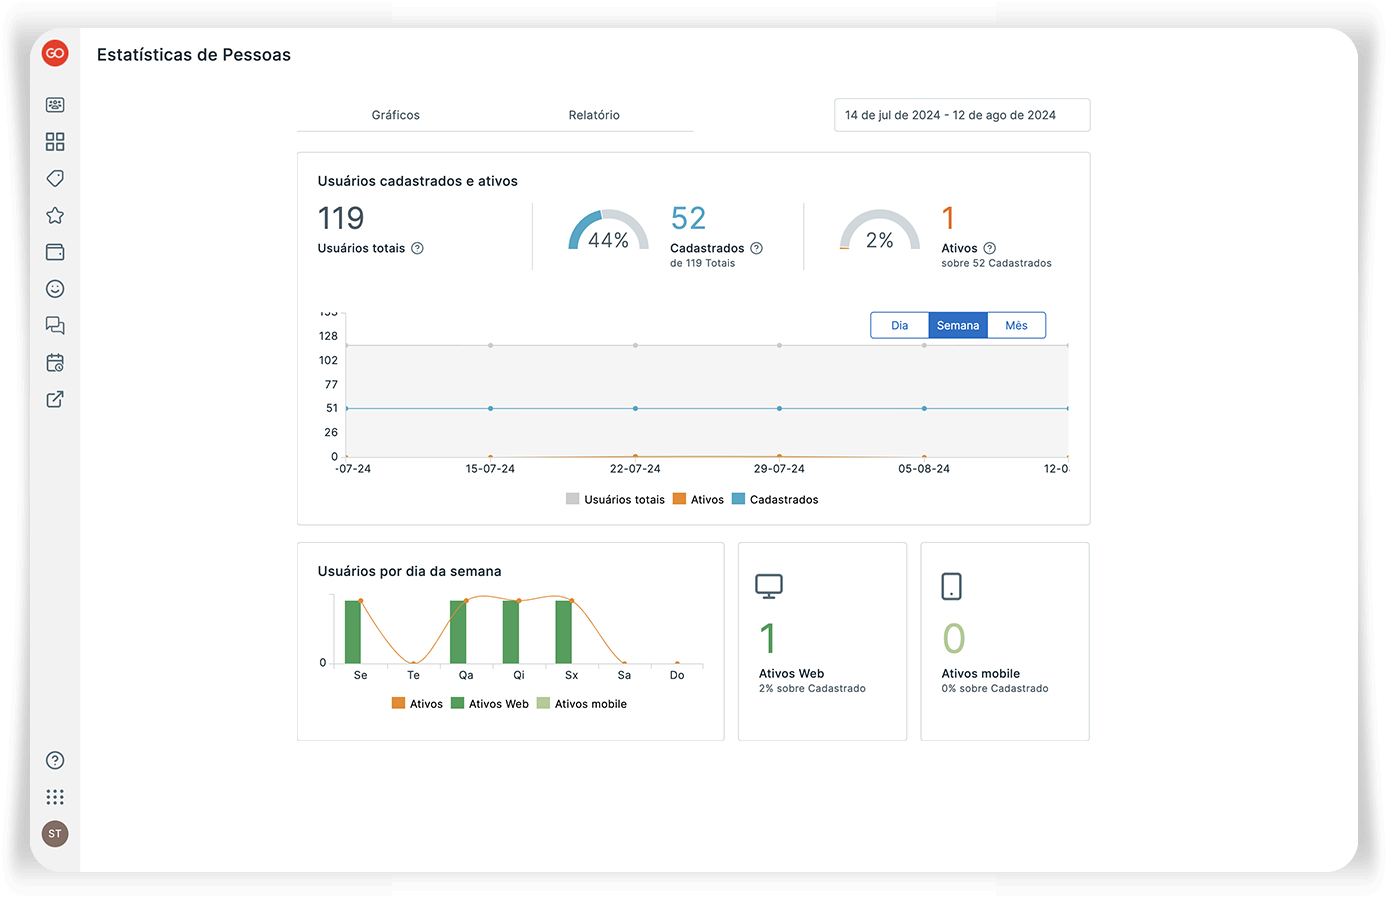Click the 119 total users value
The height and width of the screenshot is (898, 1388).
[341, 218]
